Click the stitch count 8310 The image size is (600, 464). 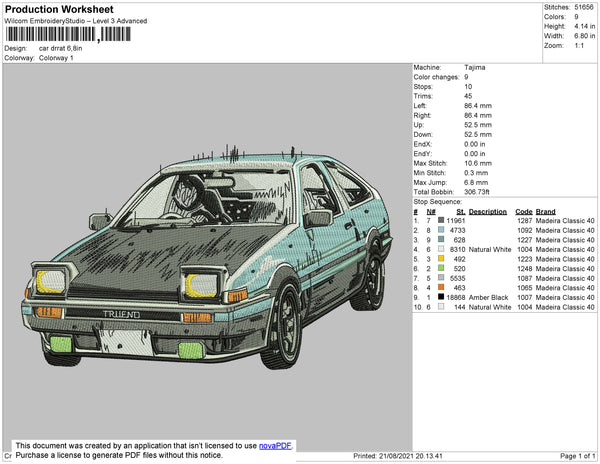click(458, 249)
